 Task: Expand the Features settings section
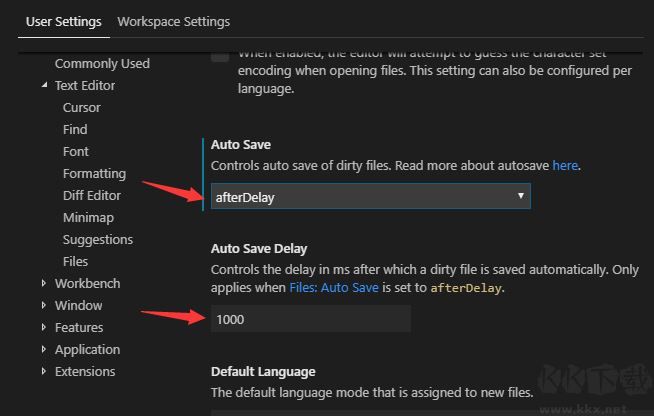pos(44,327)
